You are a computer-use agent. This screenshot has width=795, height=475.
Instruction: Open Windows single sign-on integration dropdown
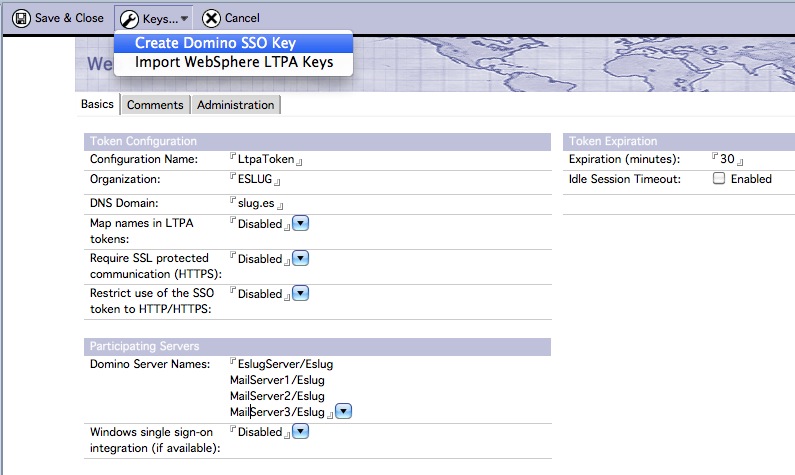[x=301, y=431]
